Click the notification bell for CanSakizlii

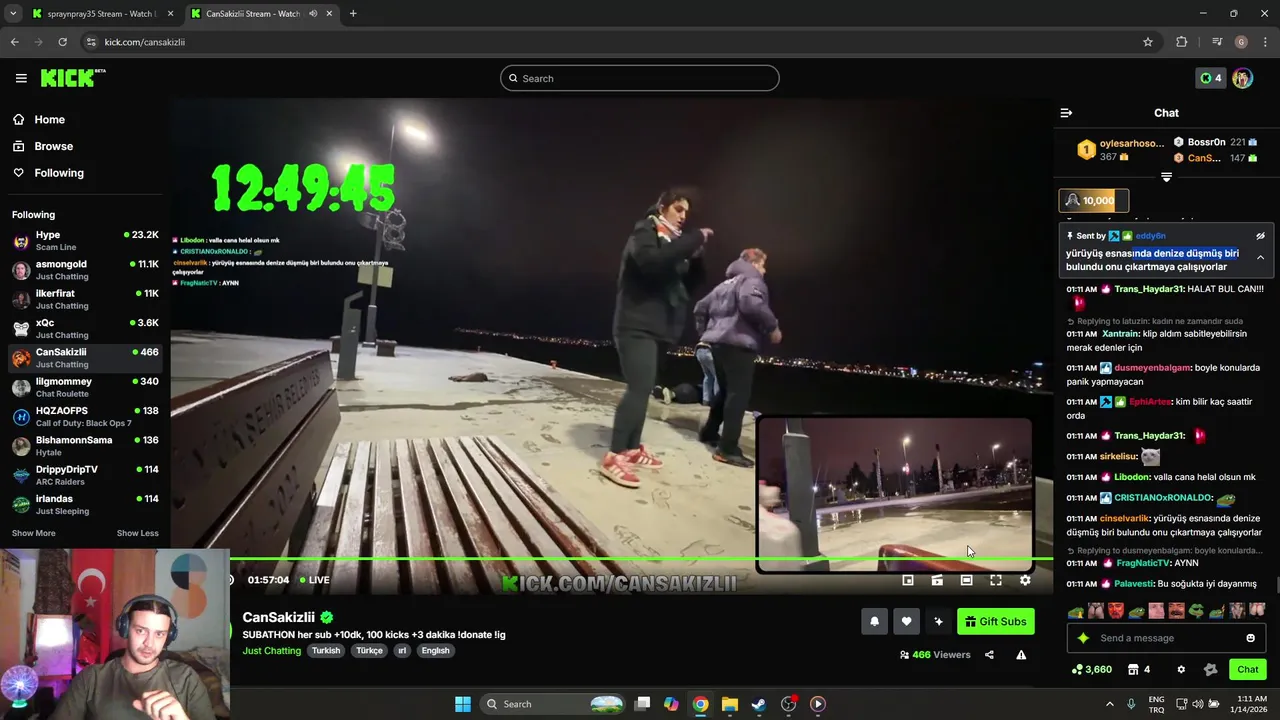874,621
